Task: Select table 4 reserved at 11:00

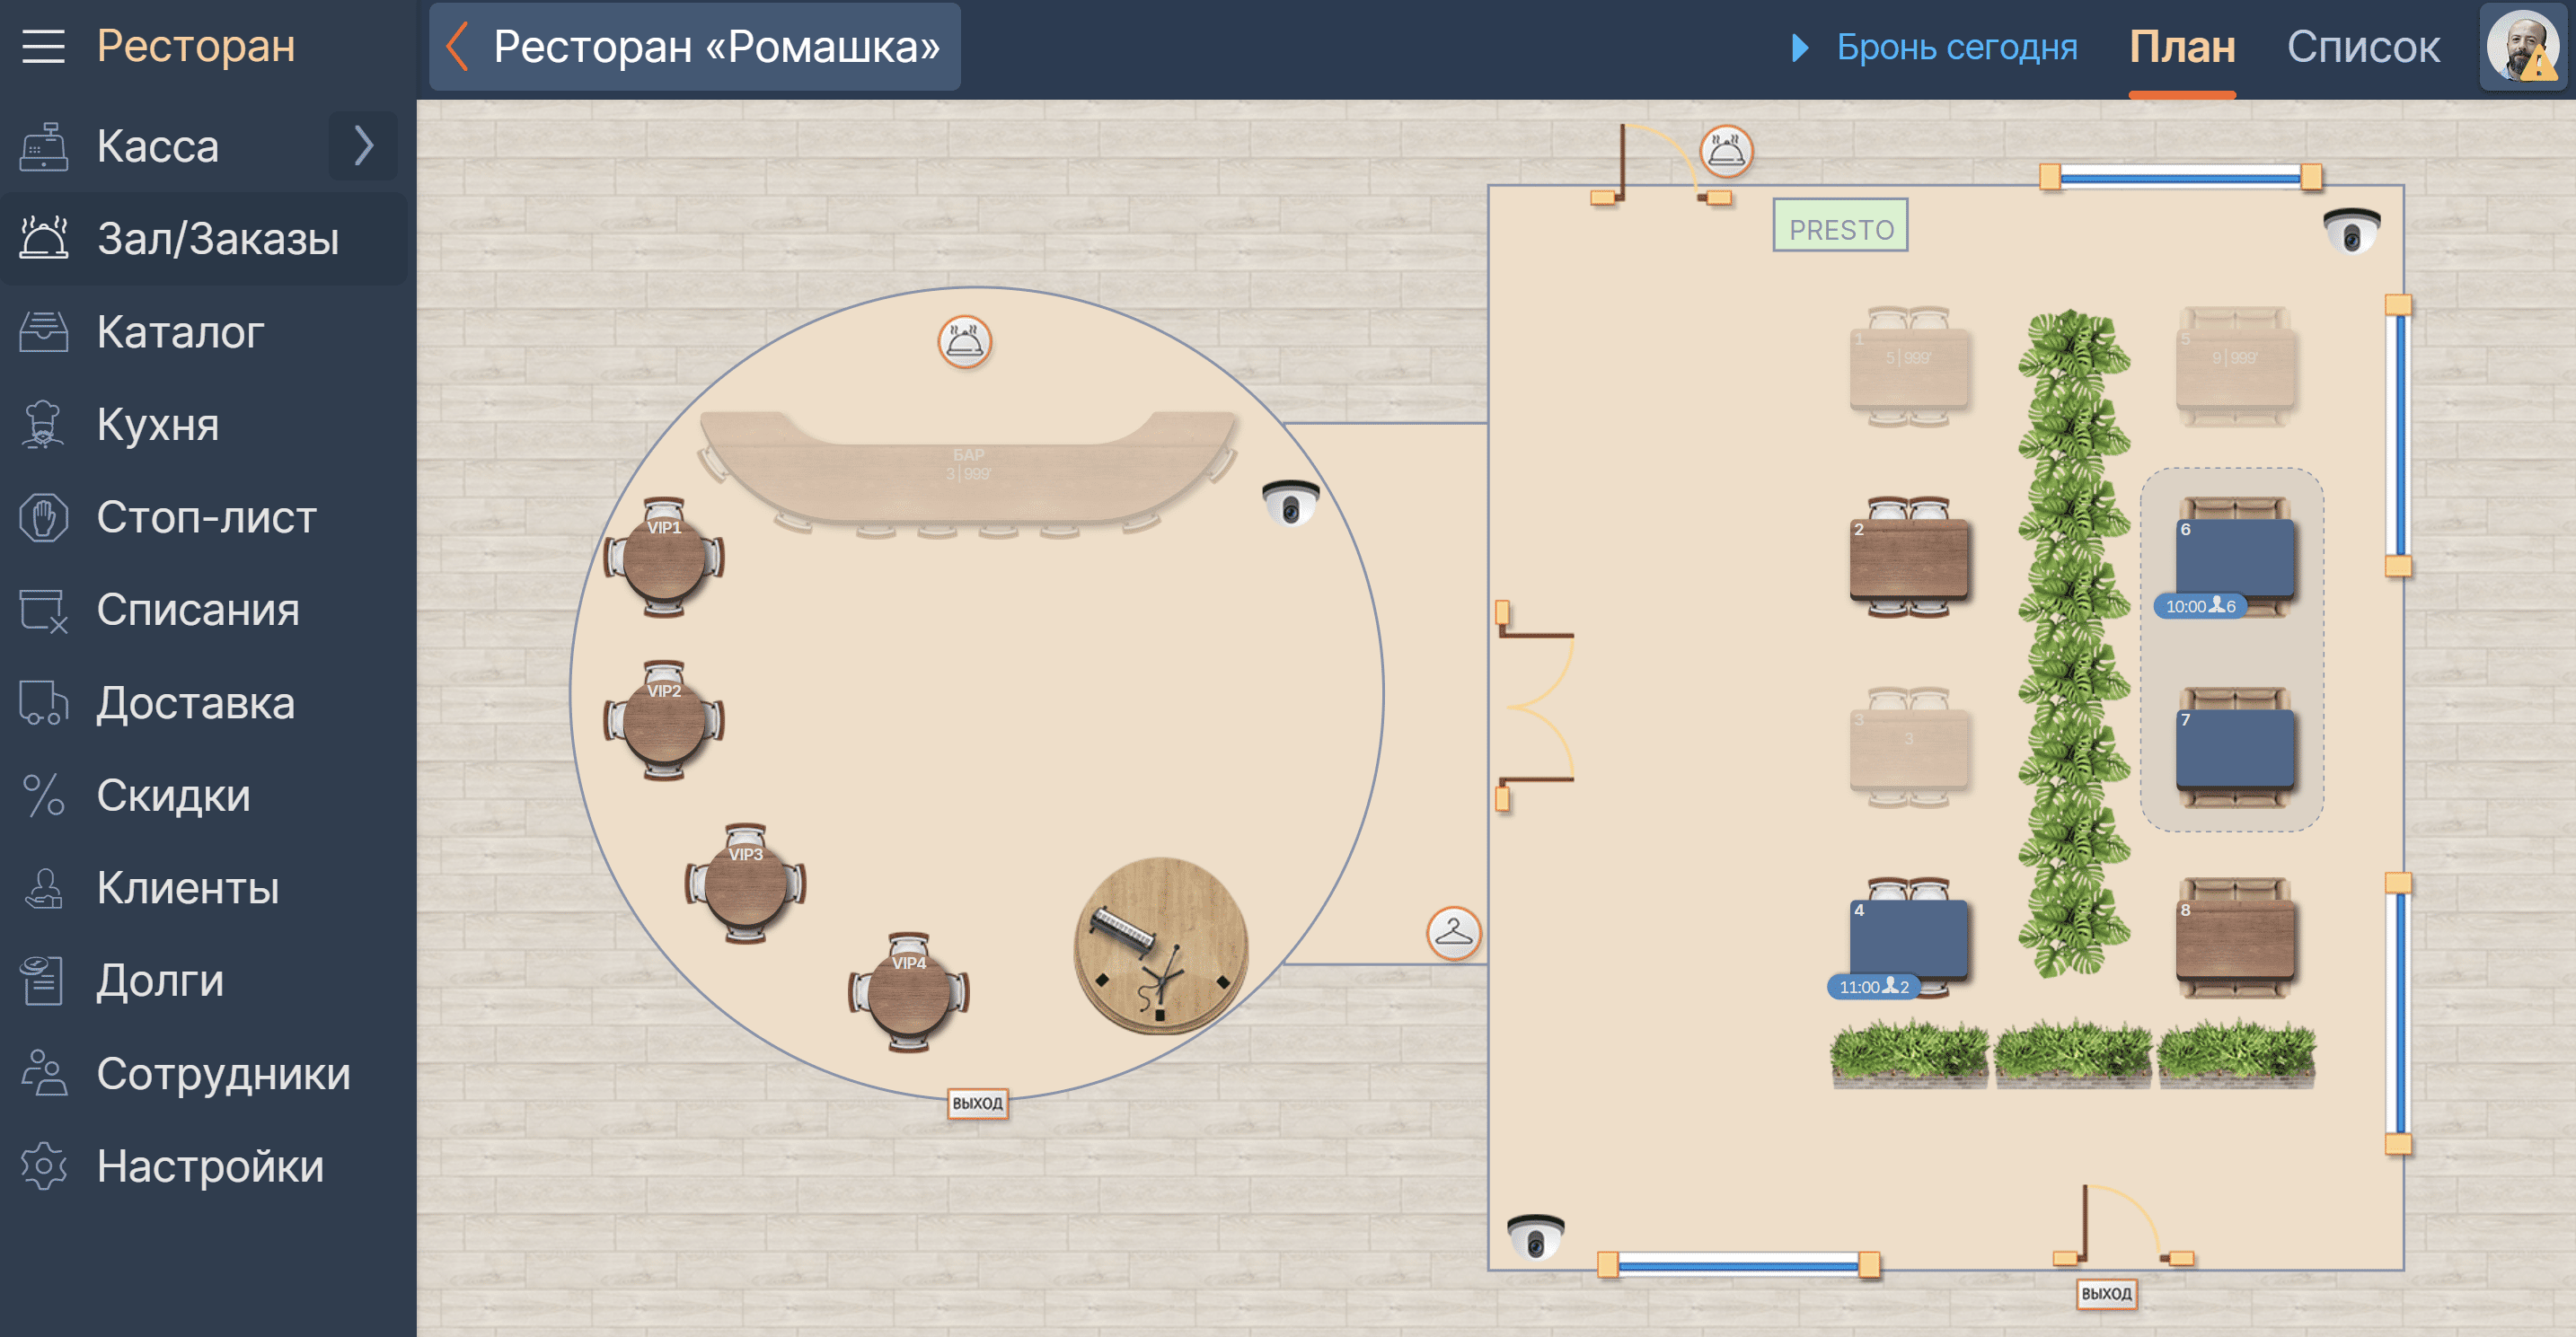Action: coord(1908,938)
